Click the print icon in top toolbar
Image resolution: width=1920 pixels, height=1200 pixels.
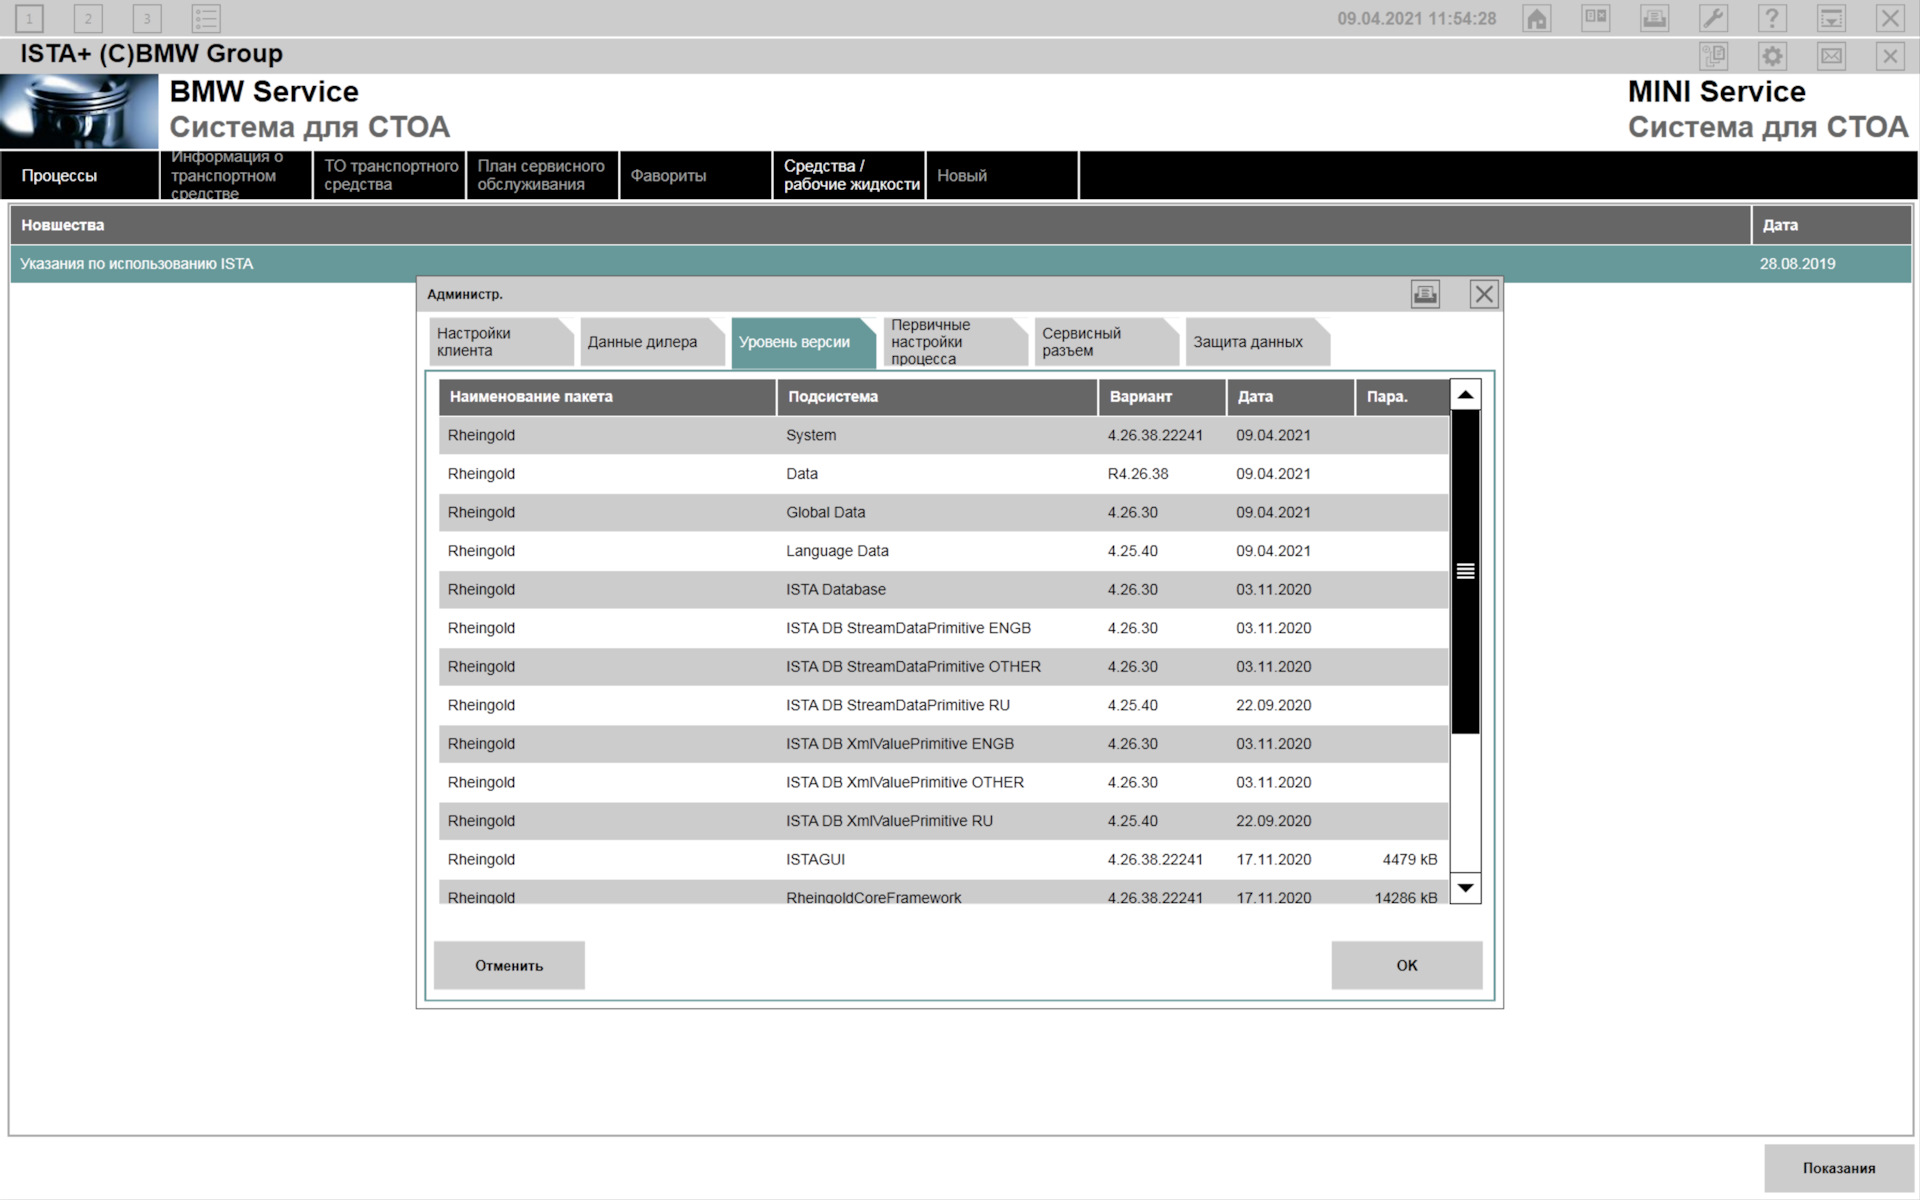tap(1654, 18)
